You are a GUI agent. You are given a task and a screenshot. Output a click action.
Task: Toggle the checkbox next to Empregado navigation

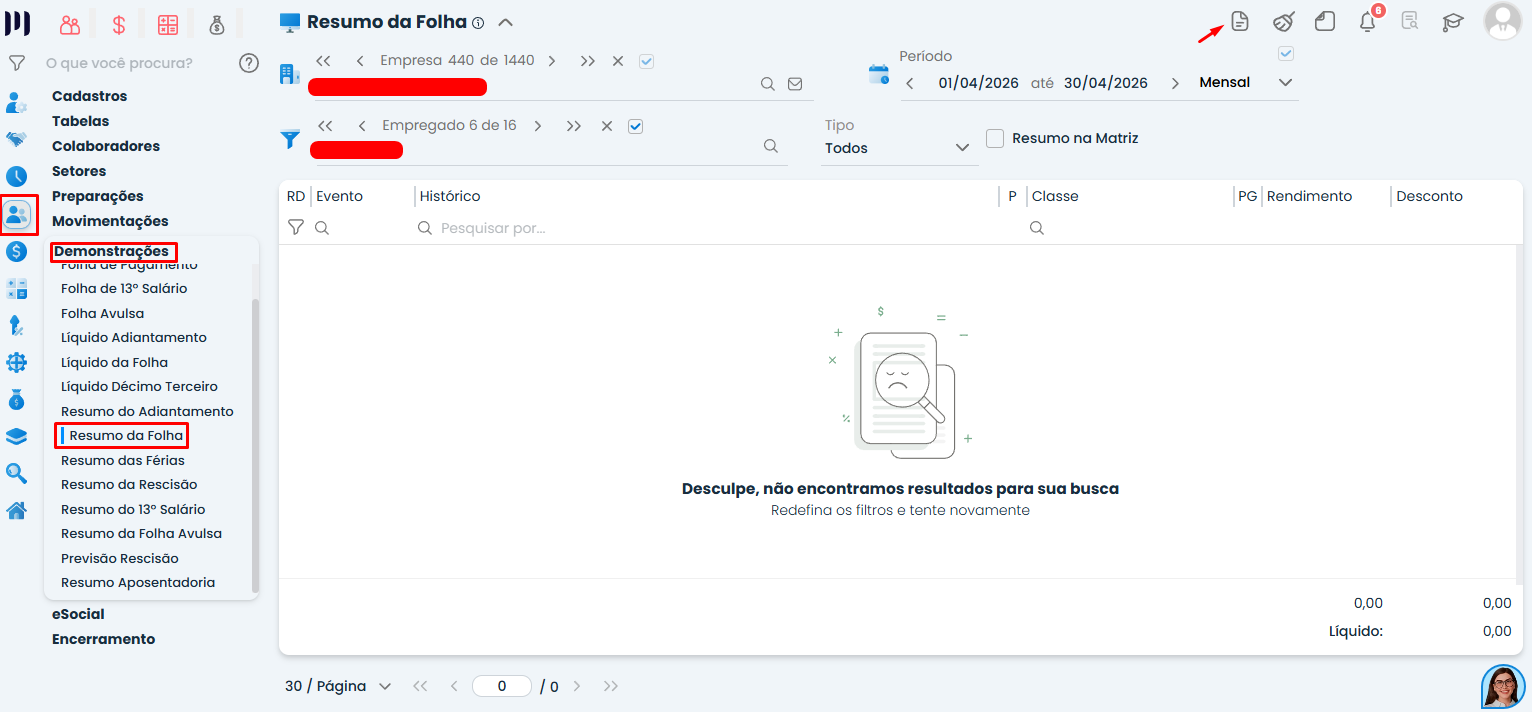pyautogui.click(x=635, y=126)
